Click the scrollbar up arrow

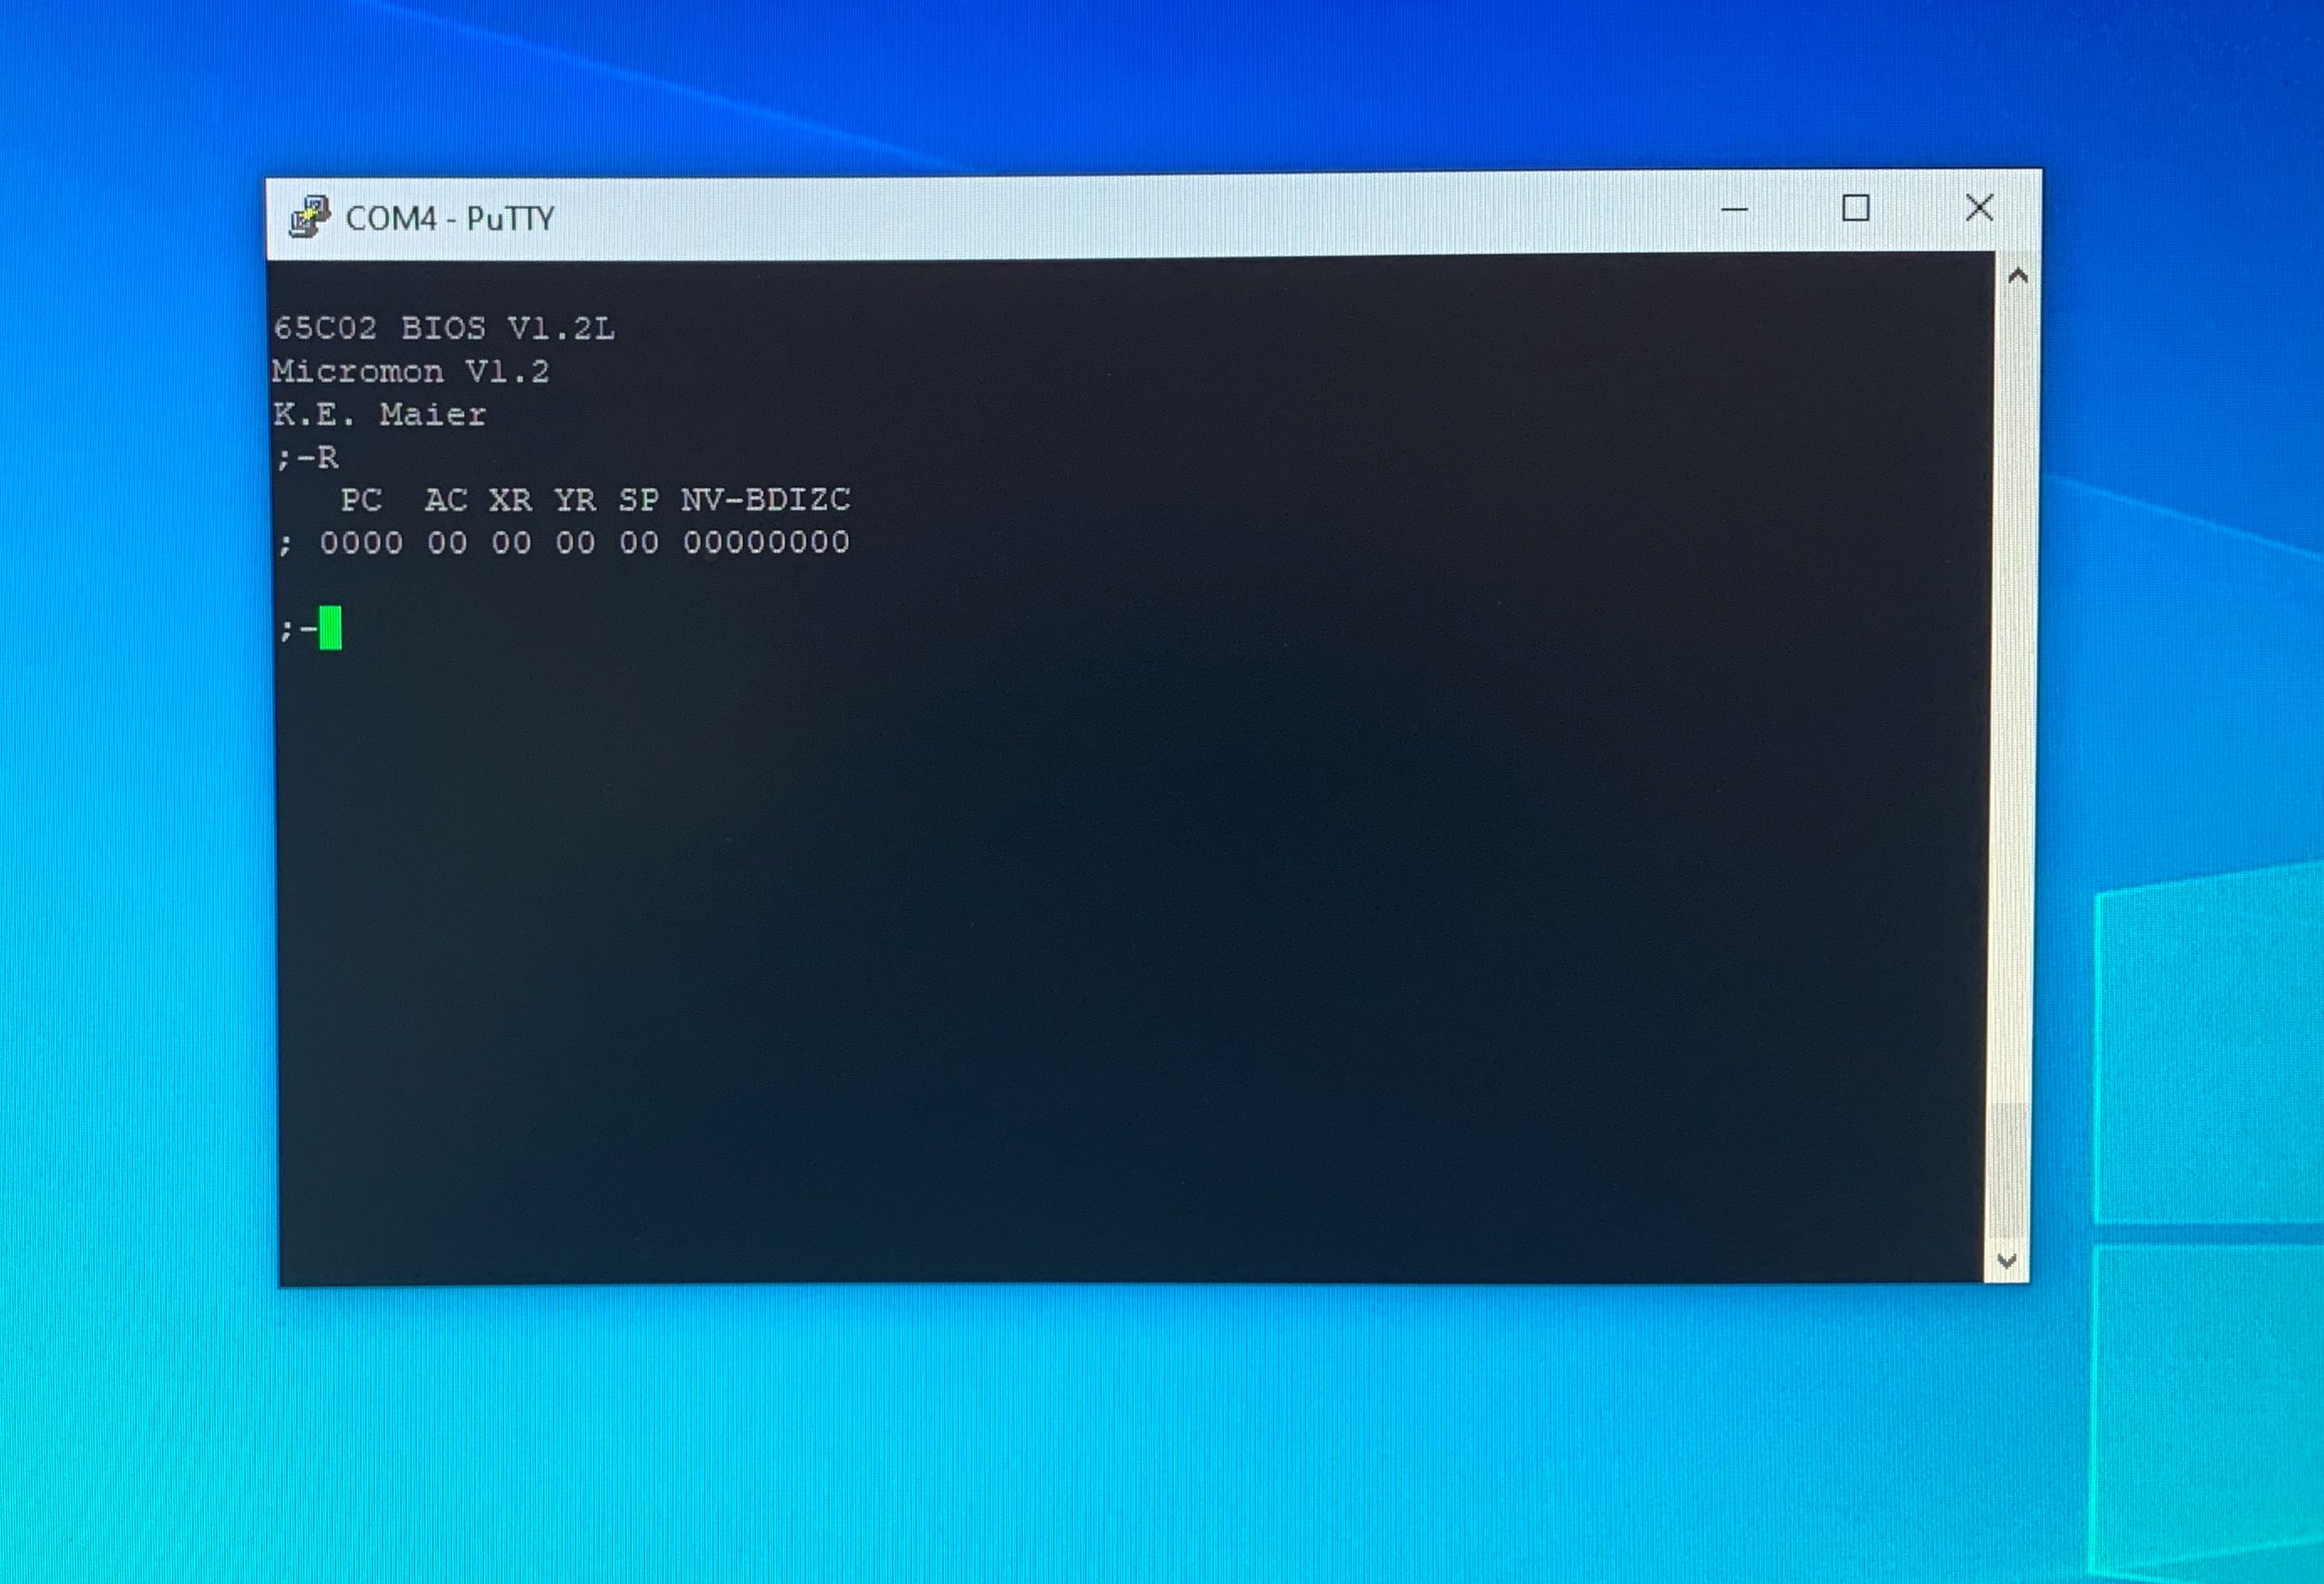pos(2017,277)
